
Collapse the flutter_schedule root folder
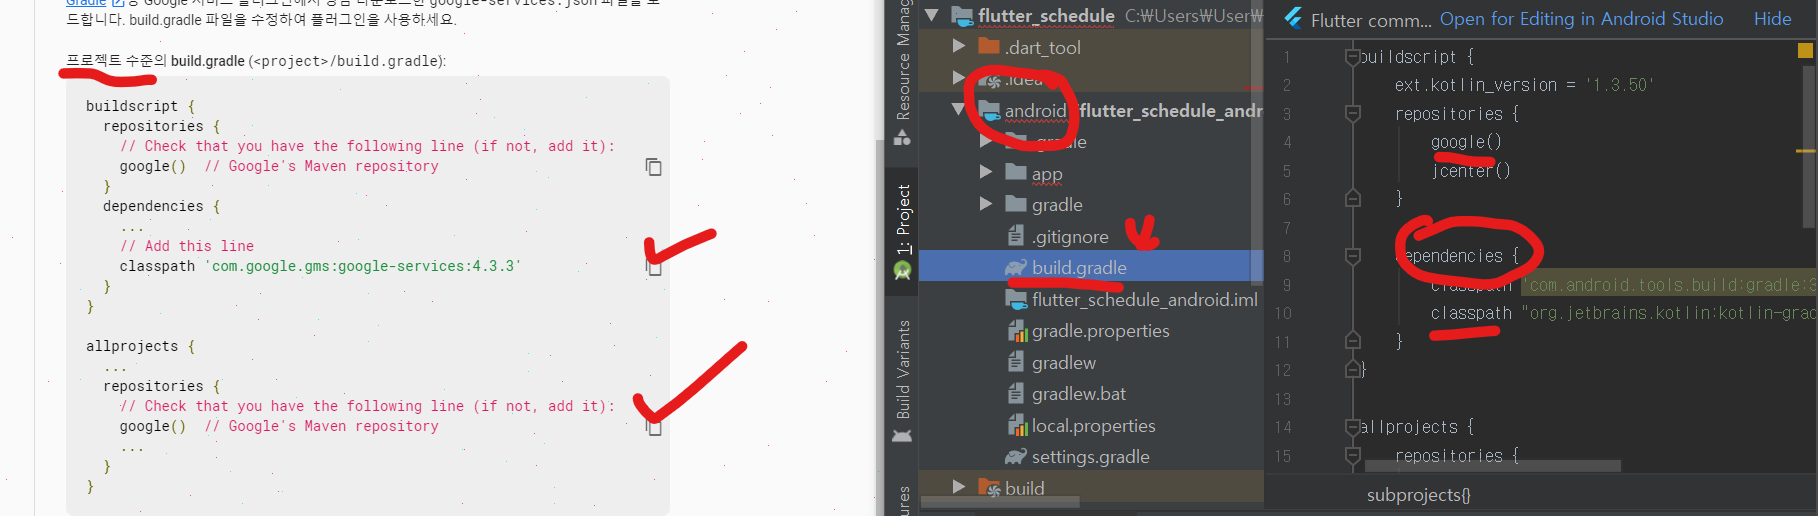pos(932,15)
